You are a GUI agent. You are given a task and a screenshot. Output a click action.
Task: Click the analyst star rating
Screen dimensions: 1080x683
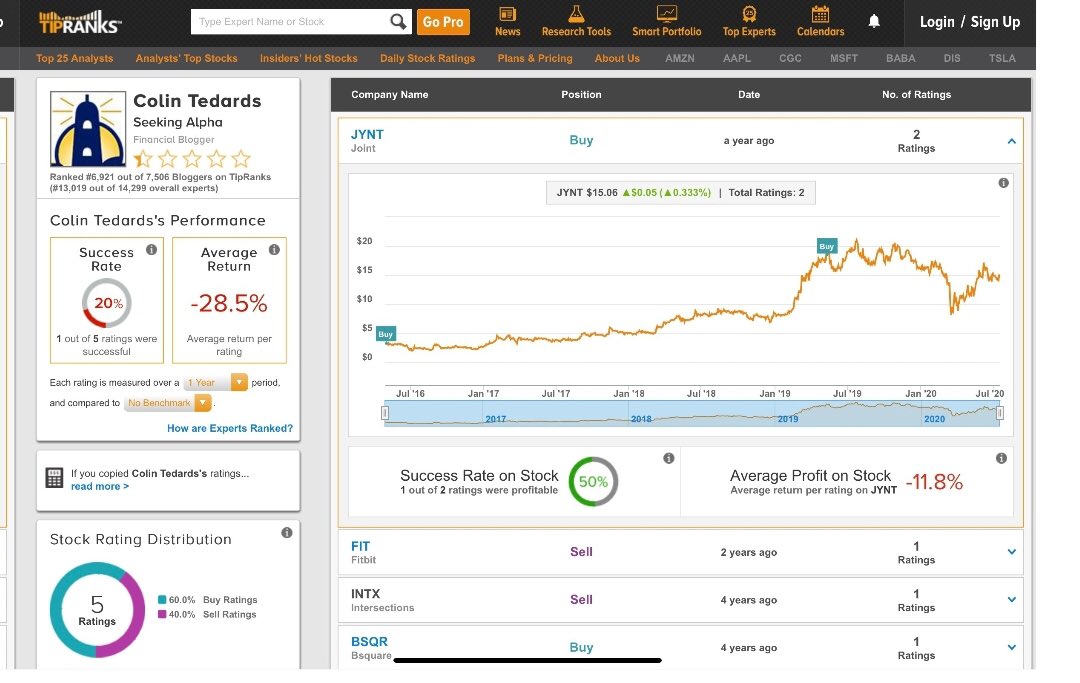(x=192, y=159)
